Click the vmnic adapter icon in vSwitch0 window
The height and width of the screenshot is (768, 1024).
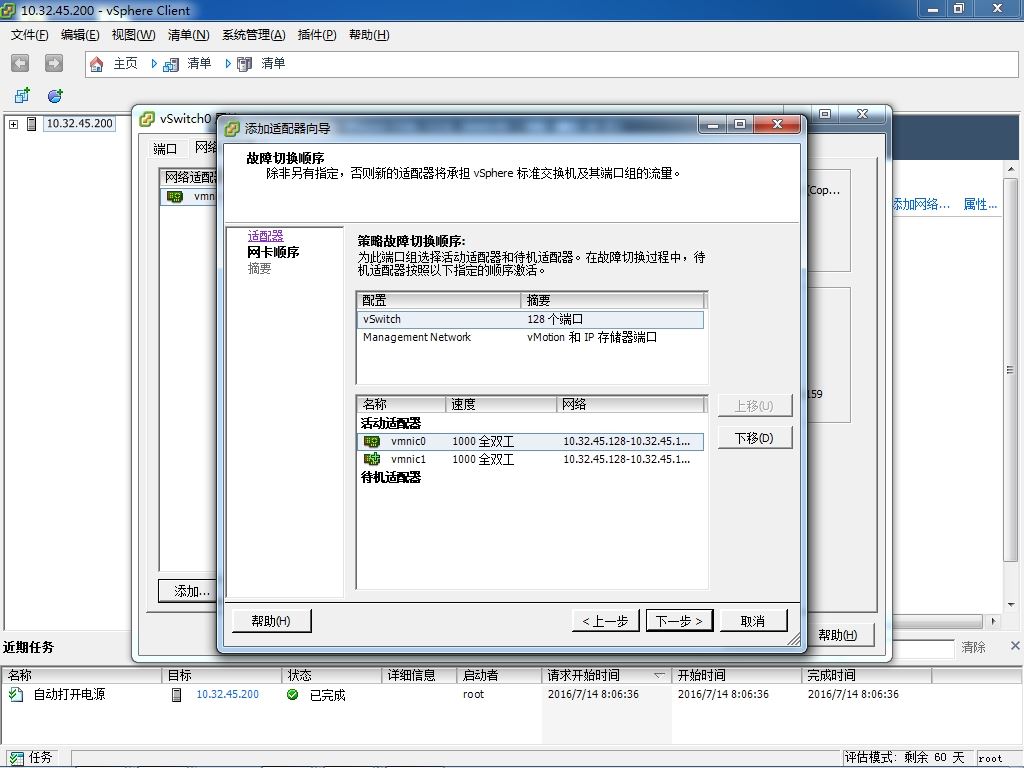tap(175, 196)
